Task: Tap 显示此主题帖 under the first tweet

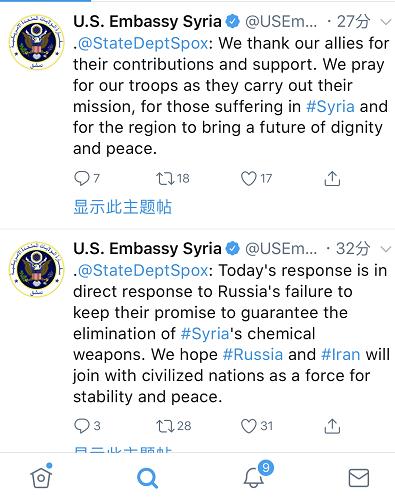Action: (122, 207)
